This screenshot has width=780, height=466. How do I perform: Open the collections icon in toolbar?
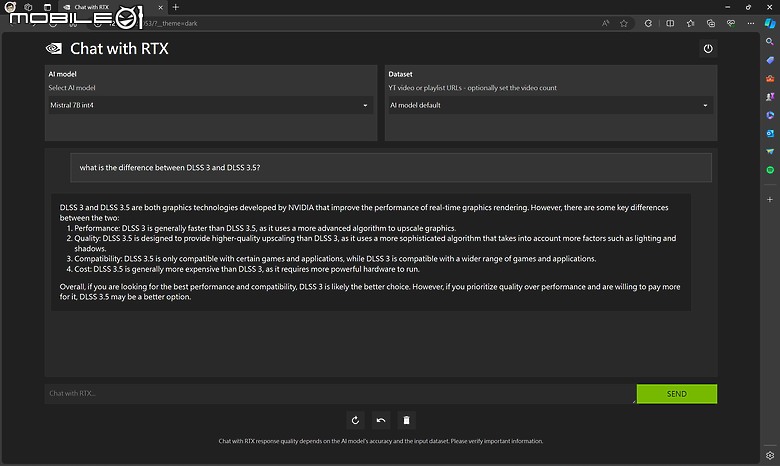click(711, 23)
